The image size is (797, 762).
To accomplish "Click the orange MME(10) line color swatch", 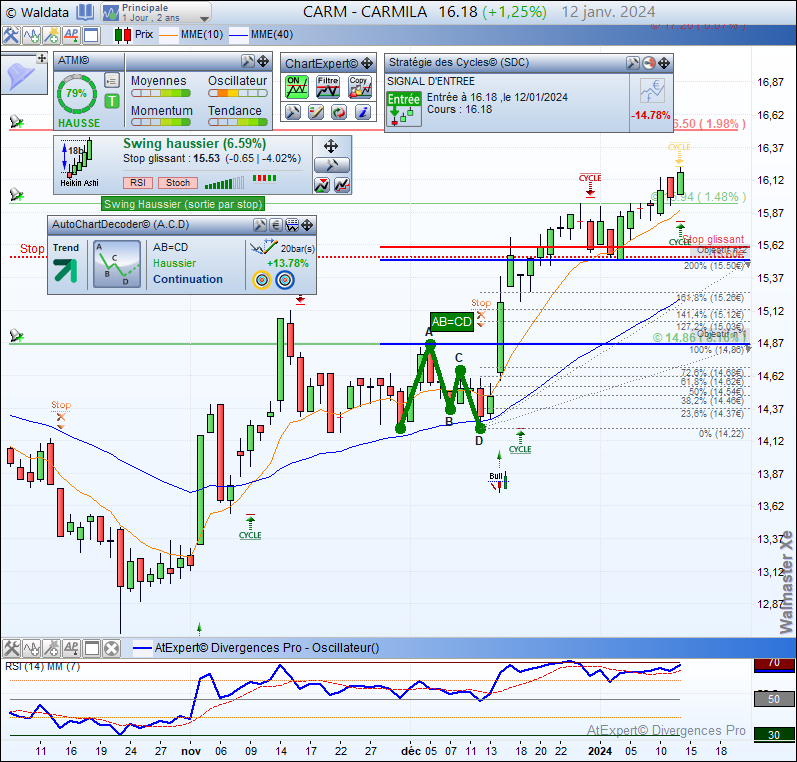I will click(x=170, y=34).
